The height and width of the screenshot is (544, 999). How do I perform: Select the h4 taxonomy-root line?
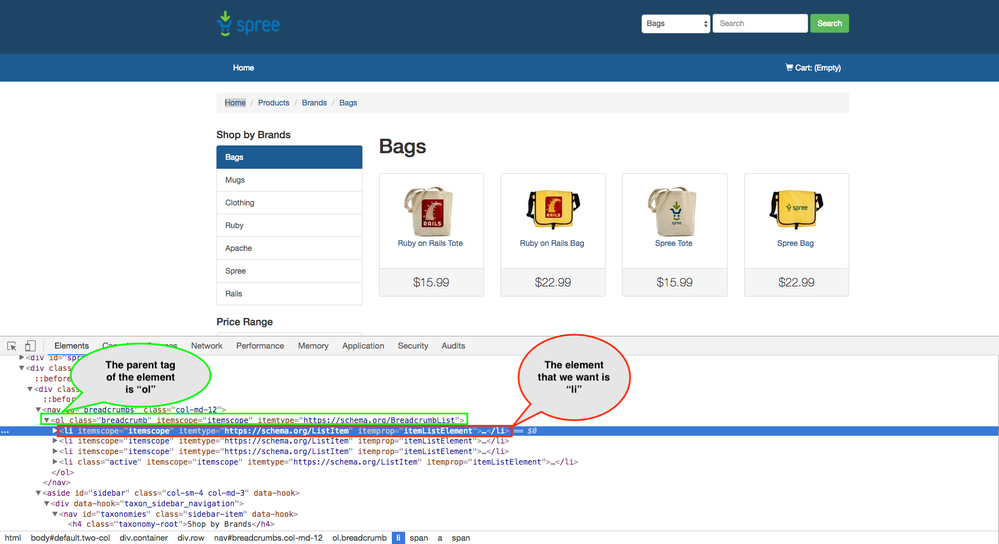171,524
